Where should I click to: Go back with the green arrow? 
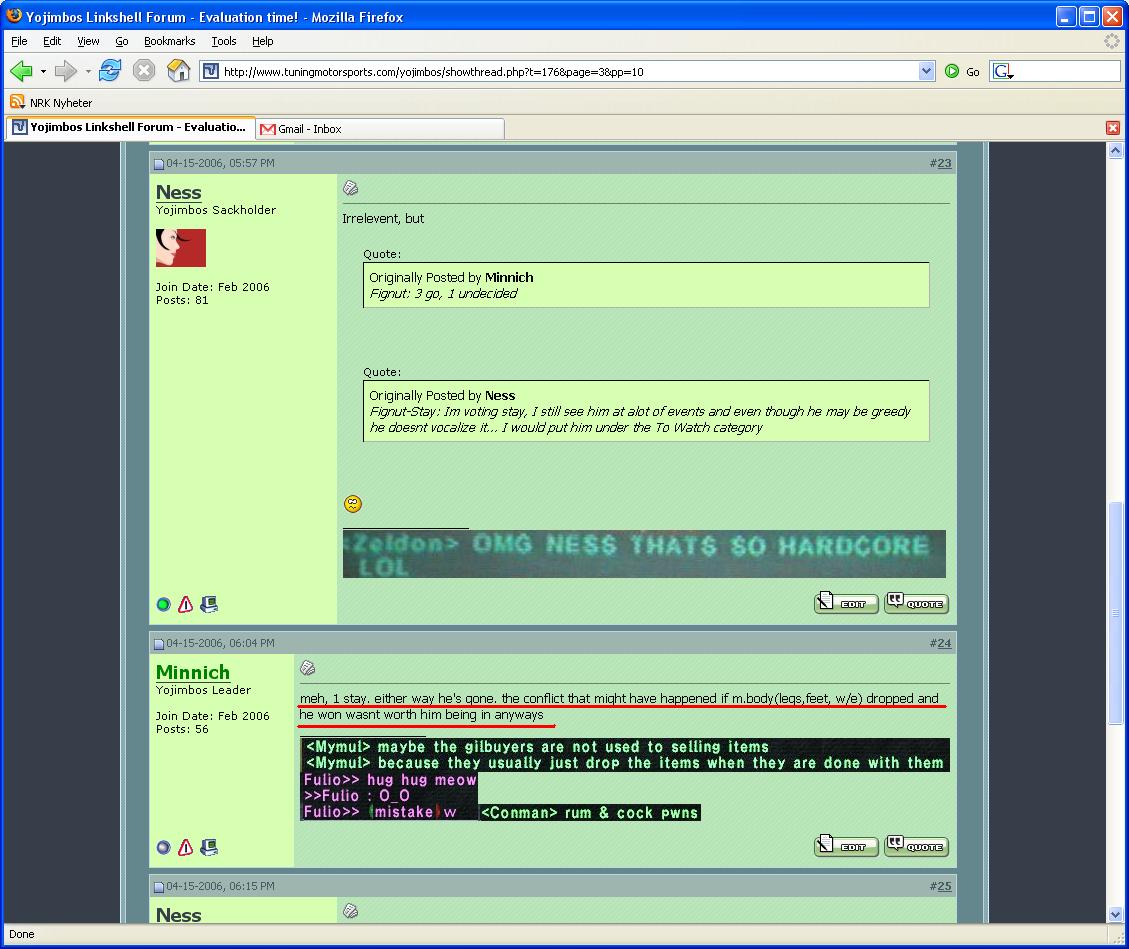[21, 71]
